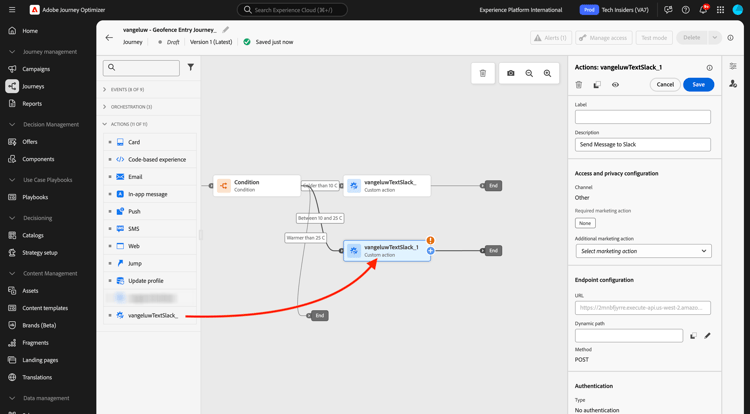Open the app switcher grid

[x=720, y=10]
